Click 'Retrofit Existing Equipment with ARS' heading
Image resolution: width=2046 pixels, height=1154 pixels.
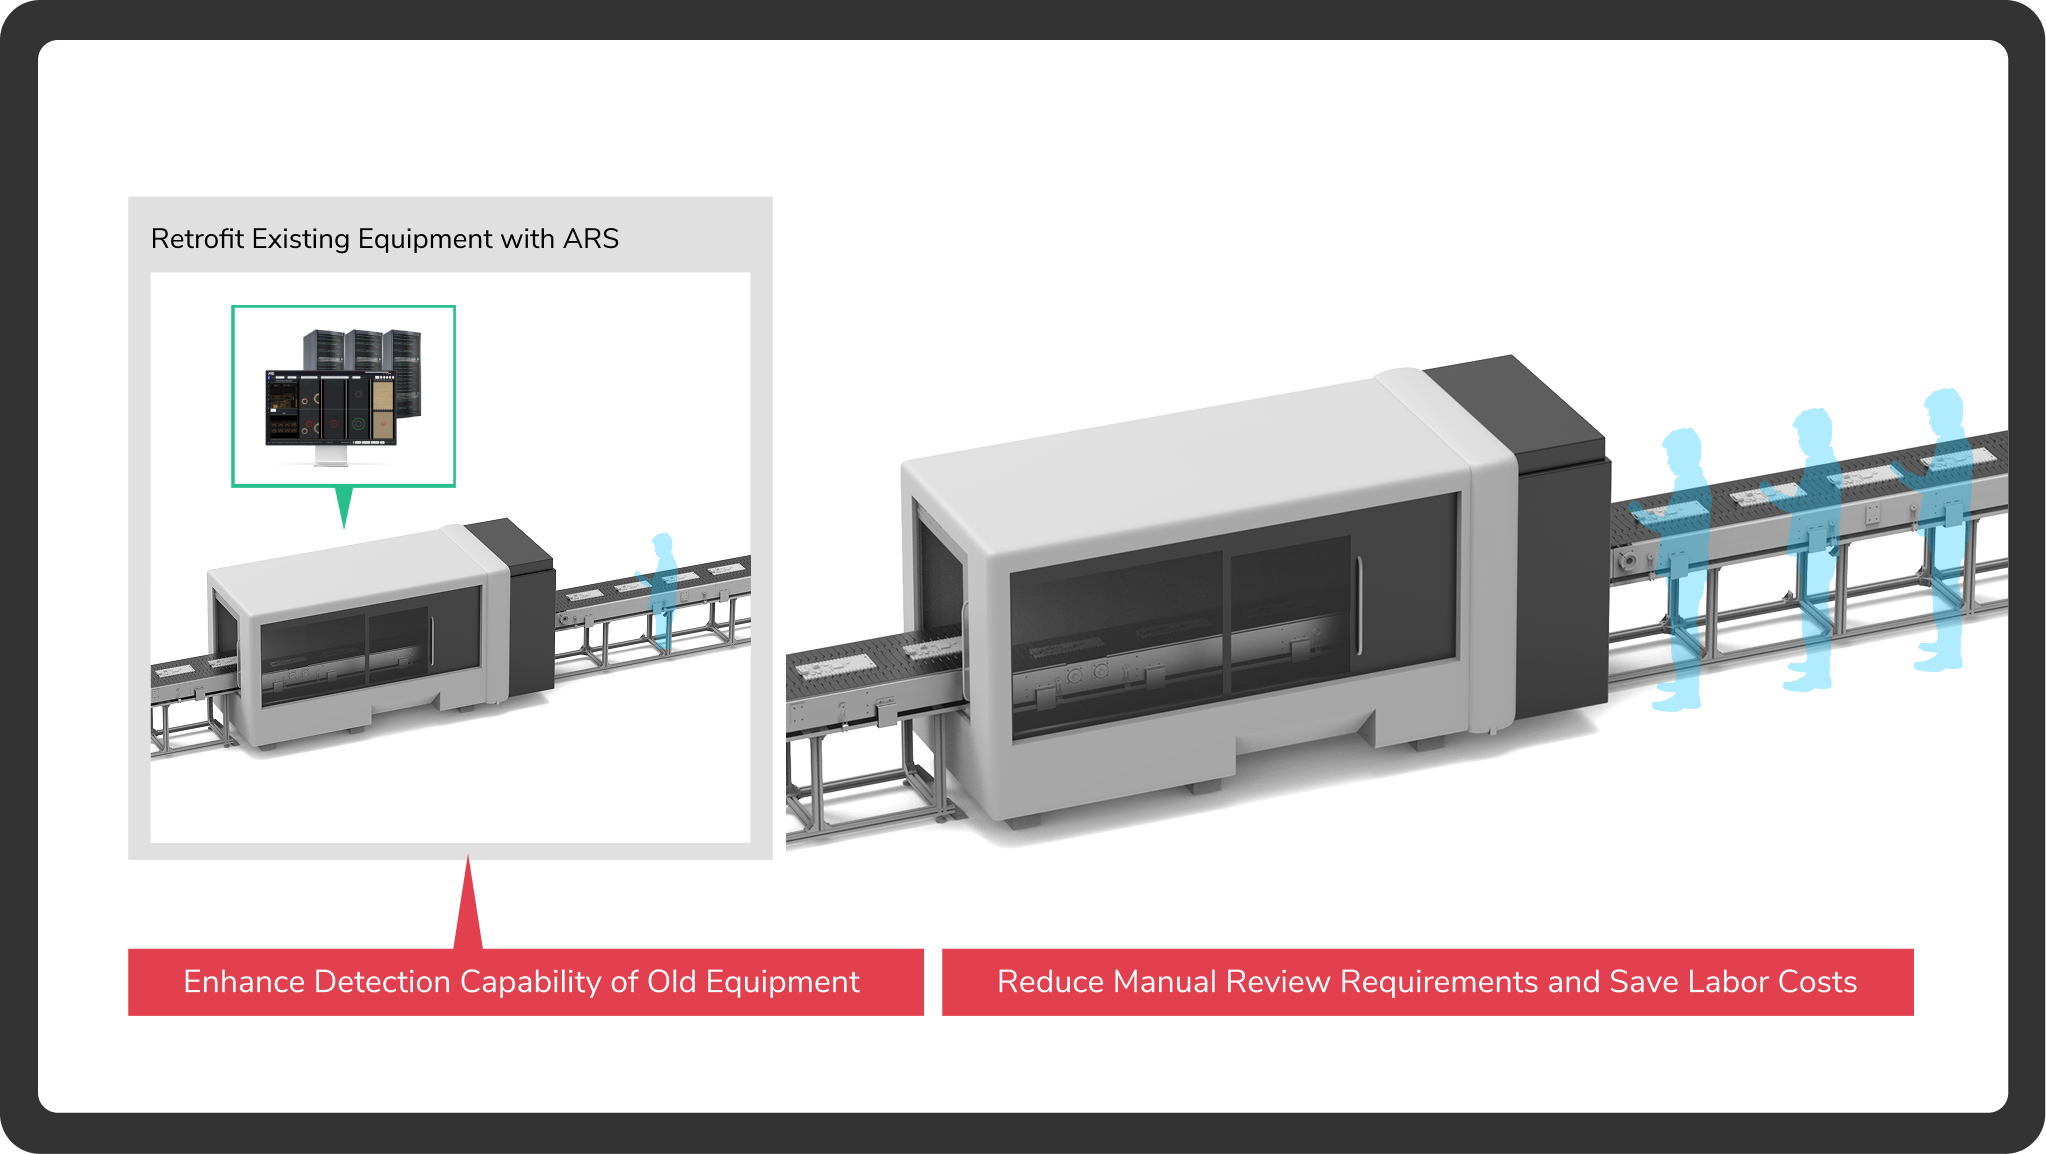[384, 239]
